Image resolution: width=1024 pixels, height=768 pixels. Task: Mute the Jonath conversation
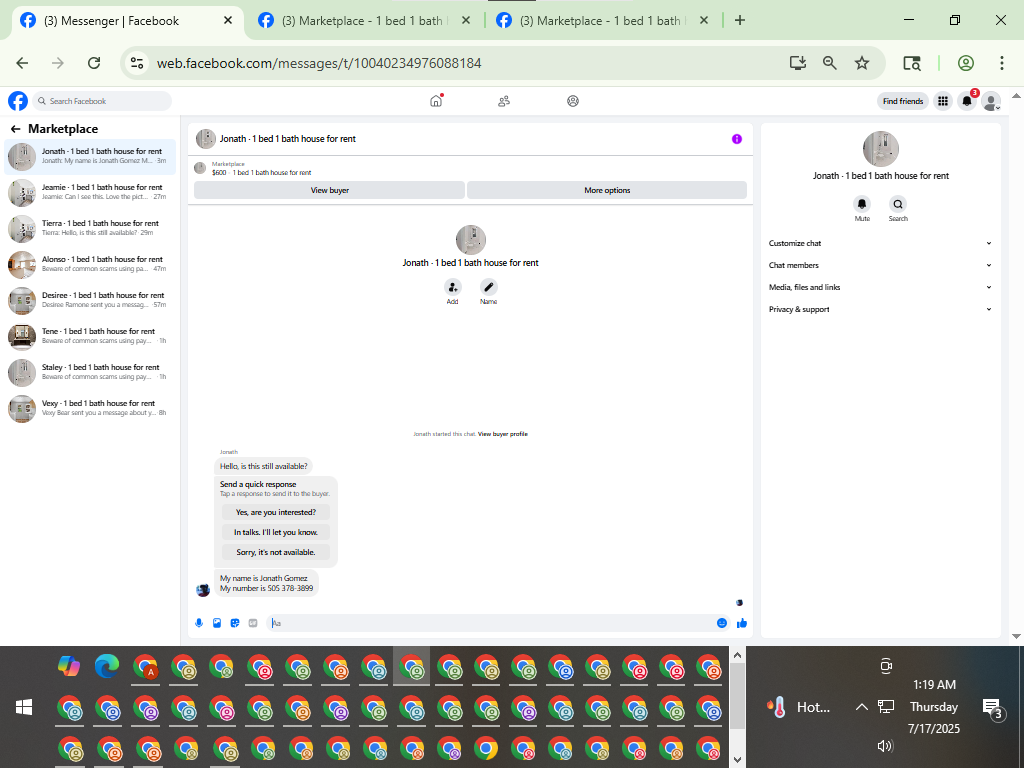862,204
